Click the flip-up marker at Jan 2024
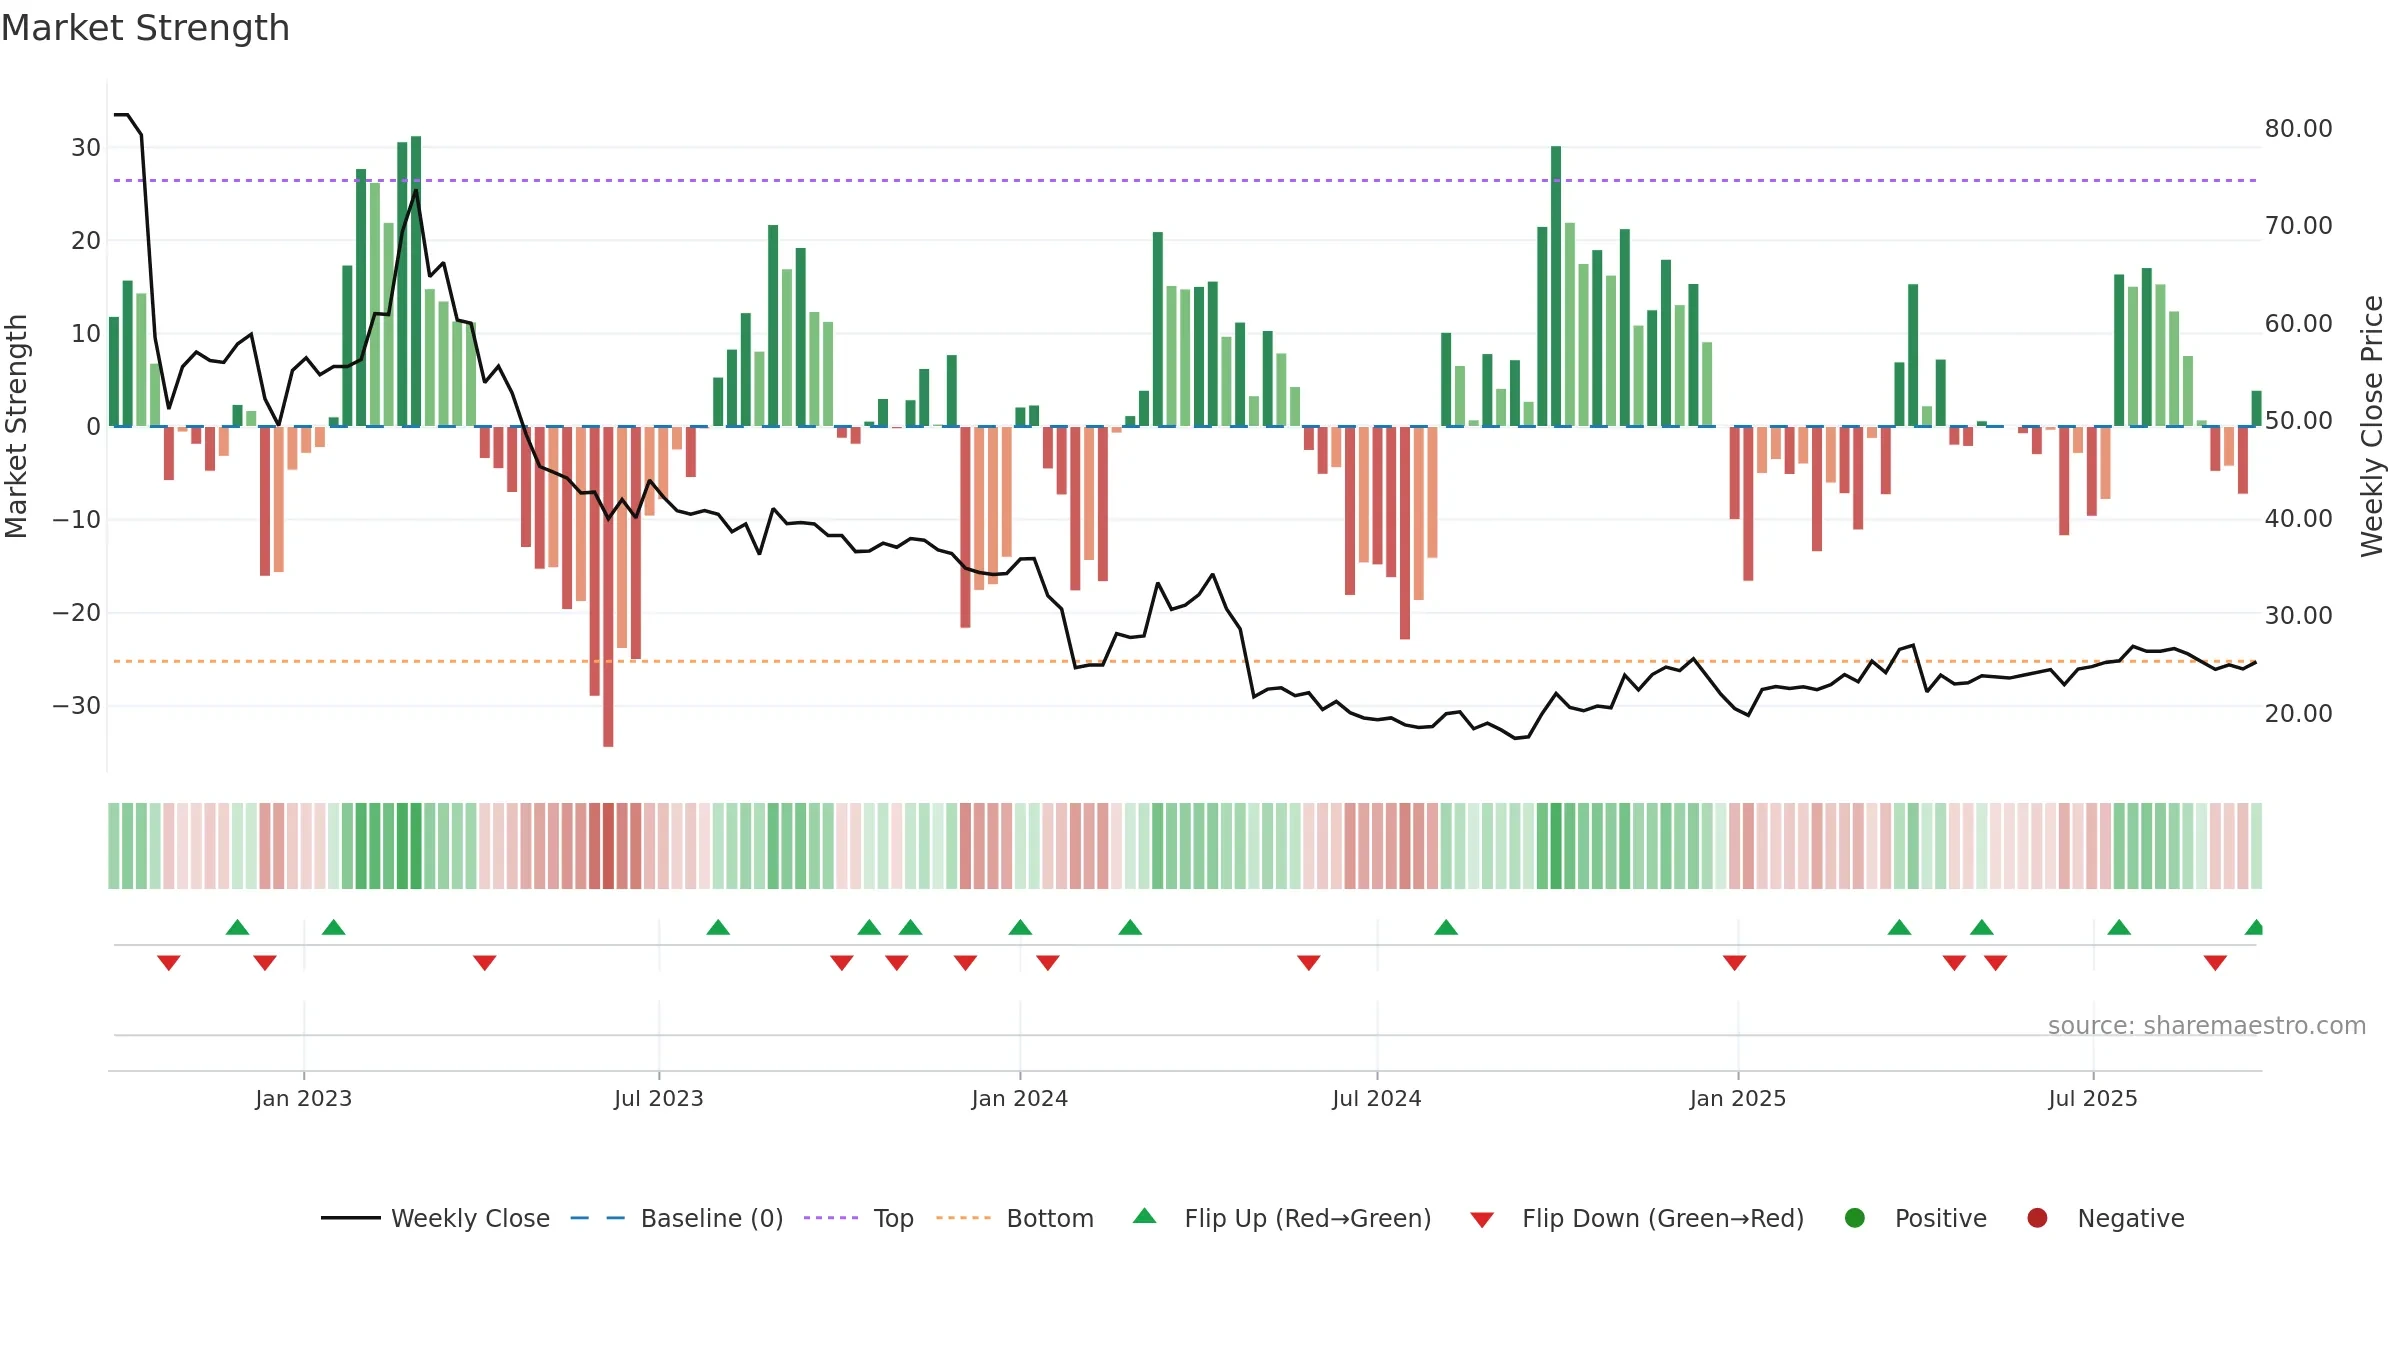 coord(1020,927)
